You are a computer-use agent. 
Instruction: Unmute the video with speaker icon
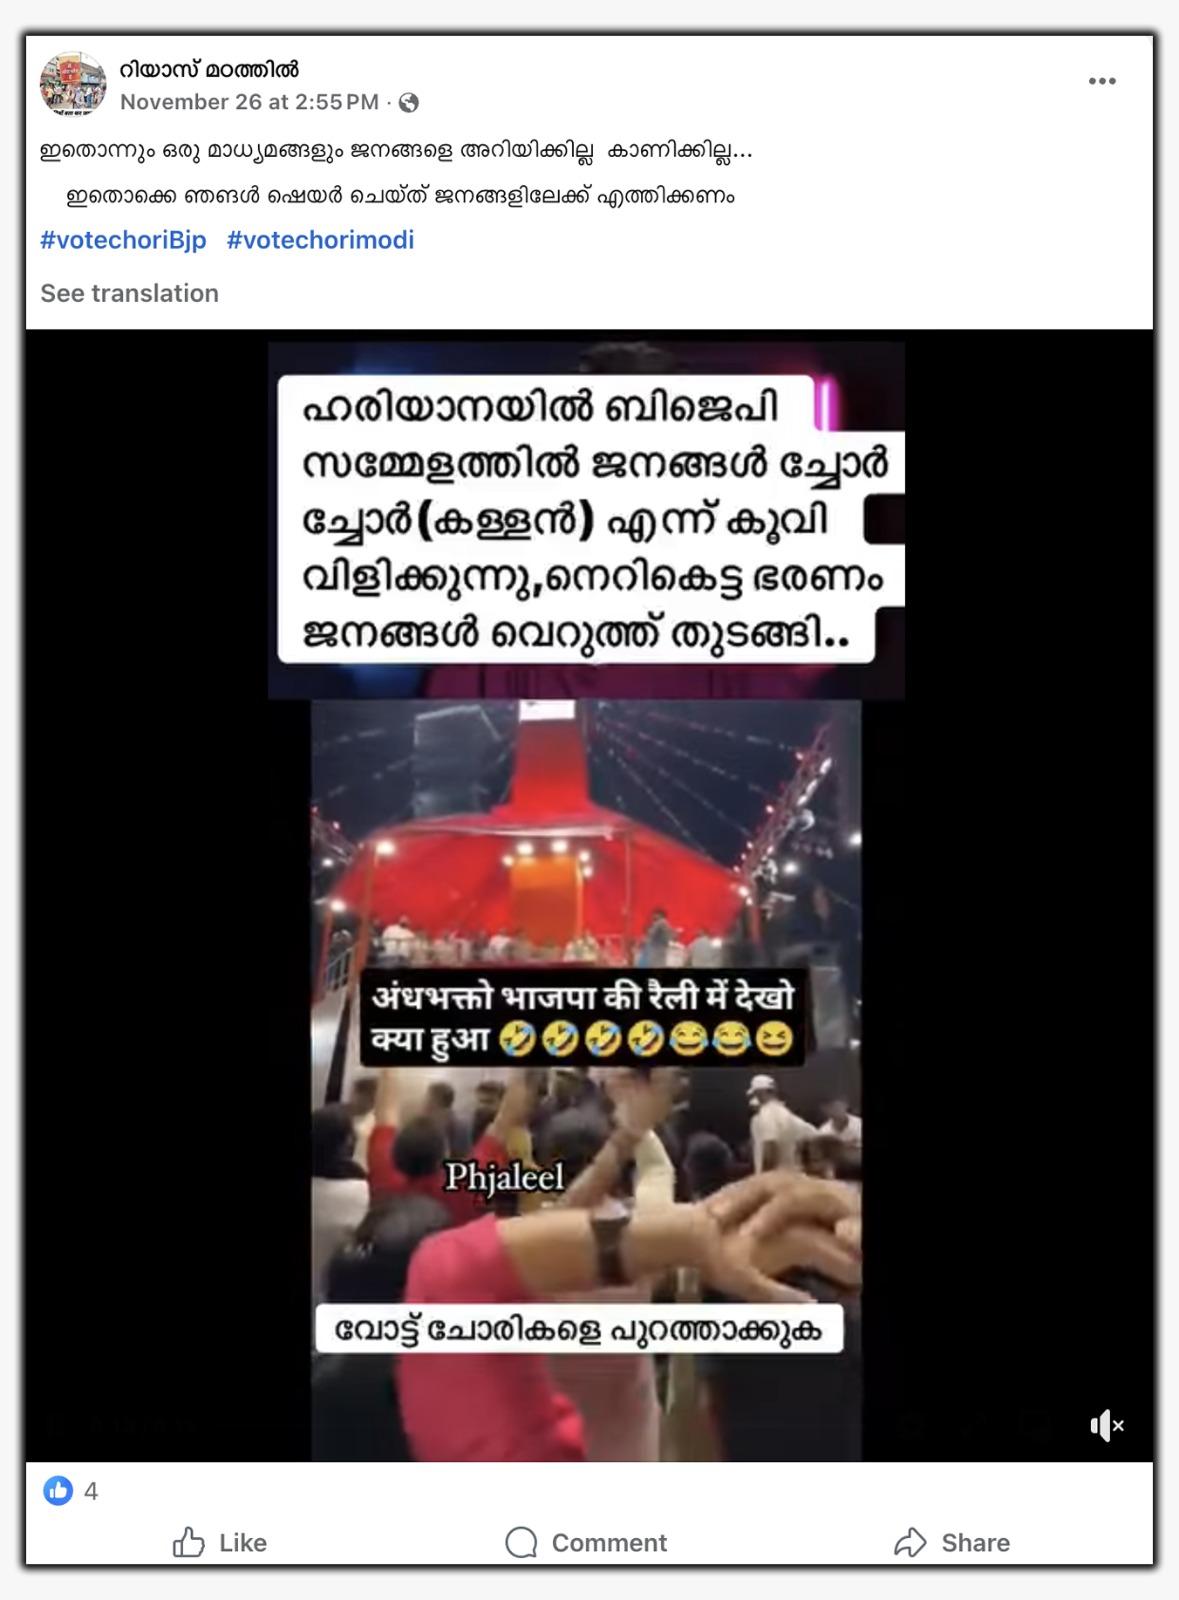(x=1107, y=1425)
